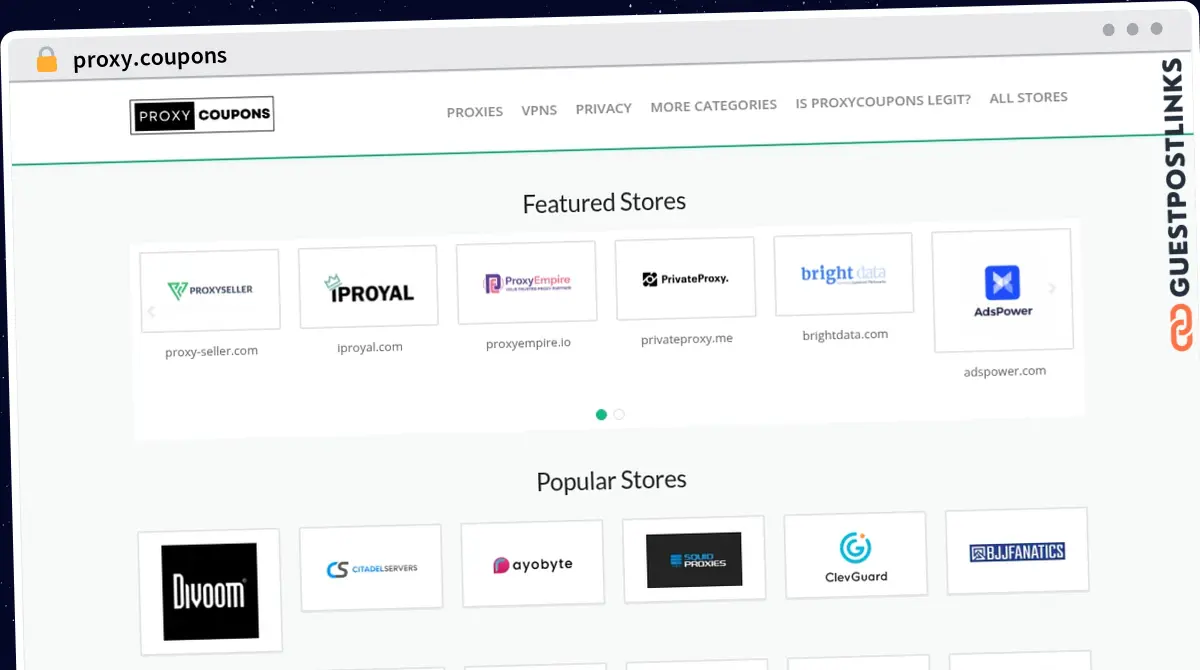
Task: Expand More Categories menu
Action: (x=713, y=105)
